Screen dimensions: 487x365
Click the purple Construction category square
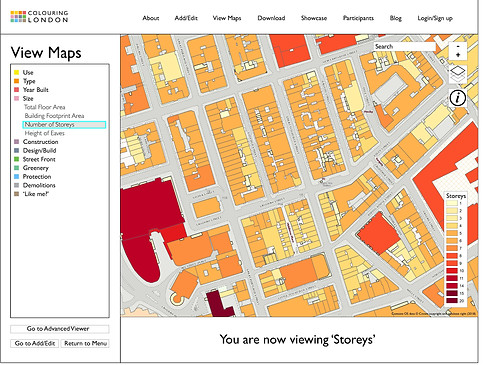(x=16, y=142)
